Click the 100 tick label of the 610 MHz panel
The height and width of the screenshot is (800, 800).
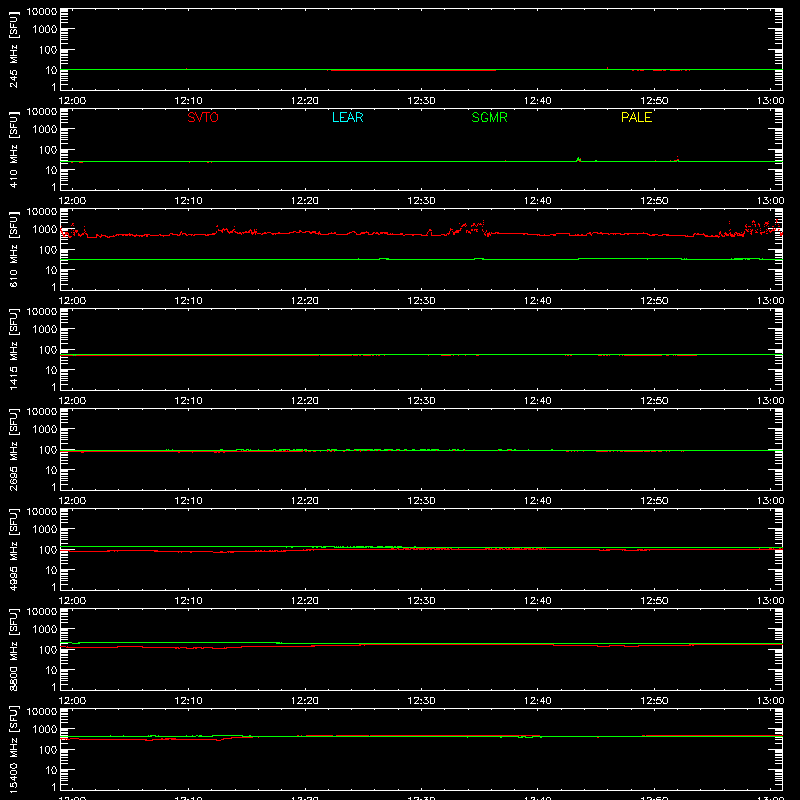[x=48, y=250]
